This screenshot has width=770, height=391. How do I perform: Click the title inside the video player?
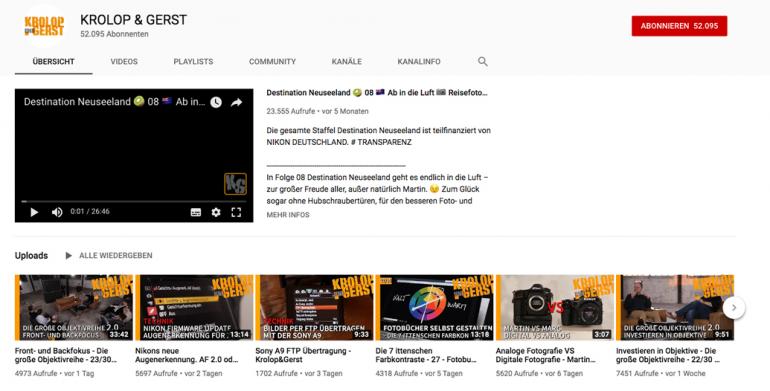[x=114, y=102]
